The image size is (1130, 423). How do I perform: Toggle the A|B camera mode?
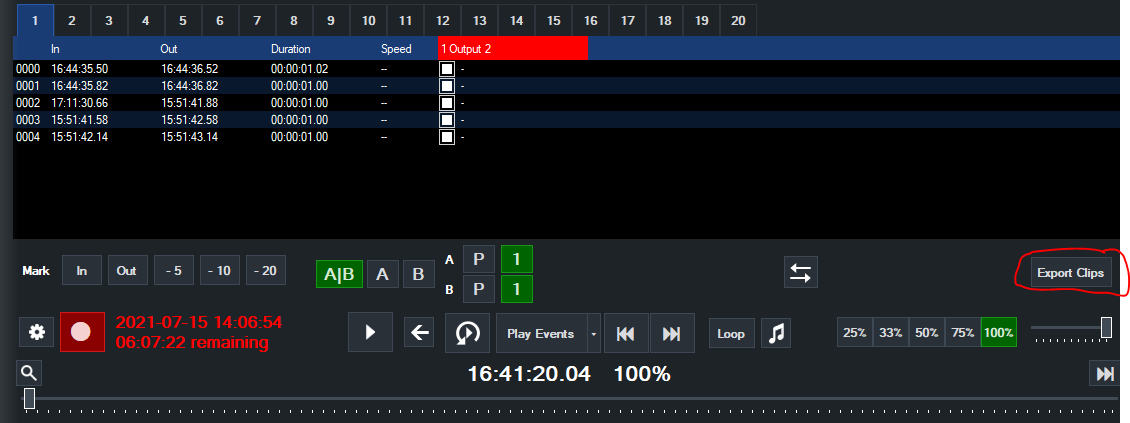click(338, 273)
